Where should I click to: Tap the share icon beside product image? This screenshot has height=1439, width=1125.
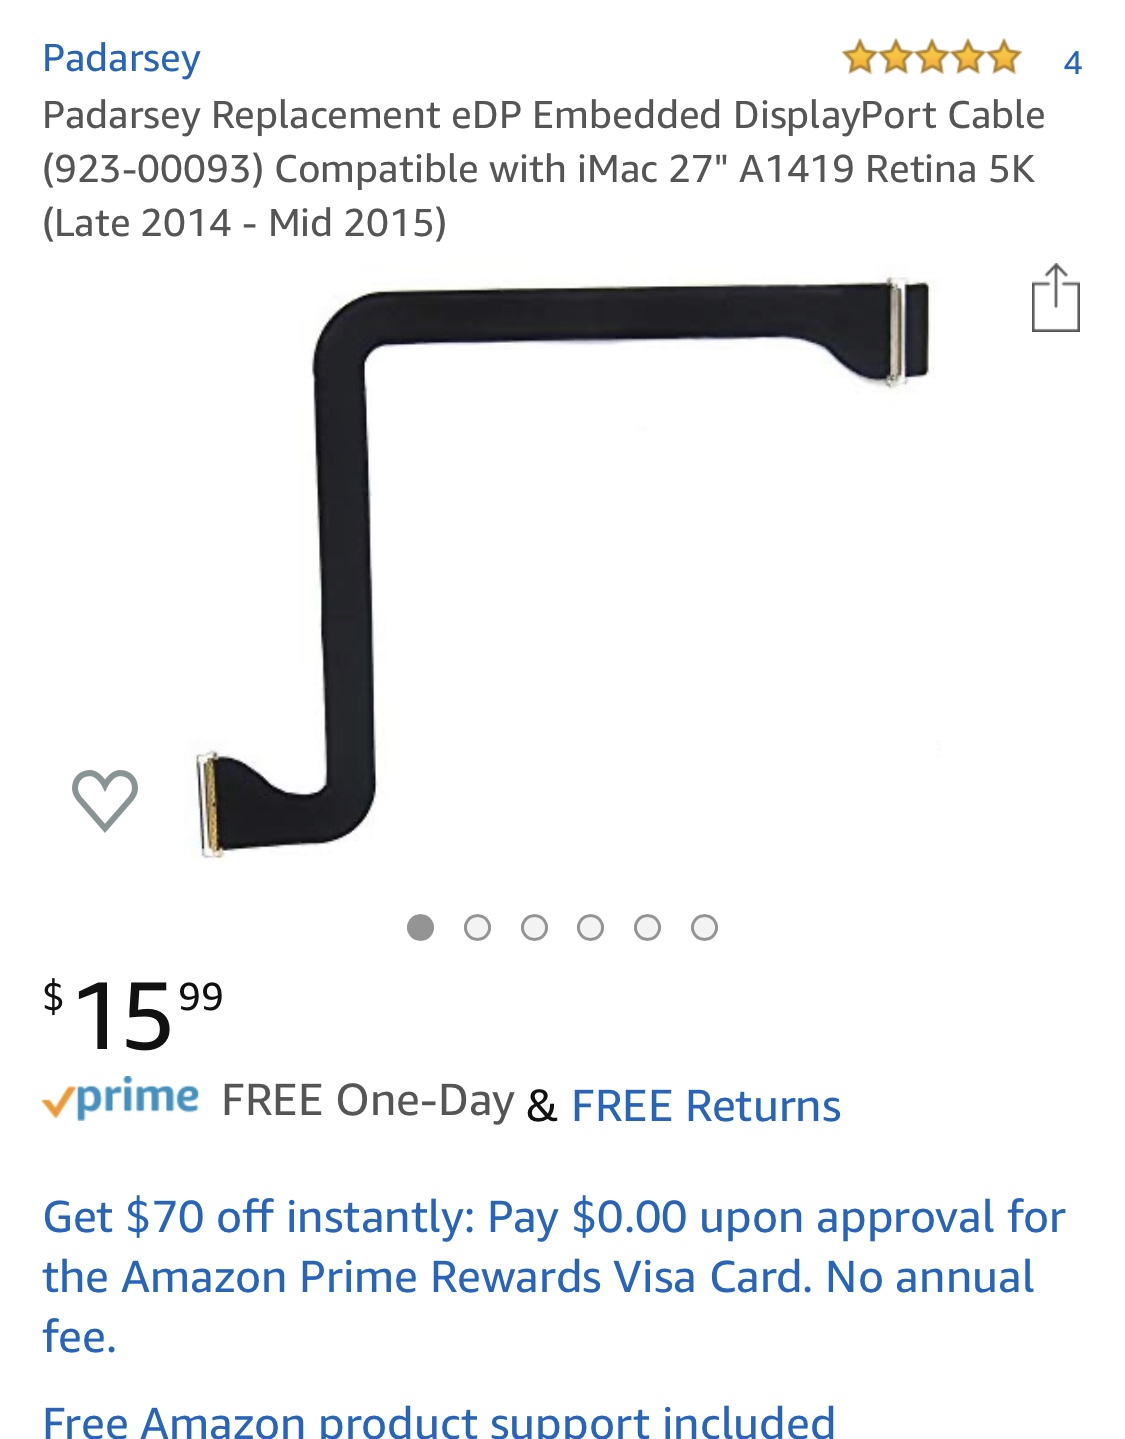point(1055,297)
